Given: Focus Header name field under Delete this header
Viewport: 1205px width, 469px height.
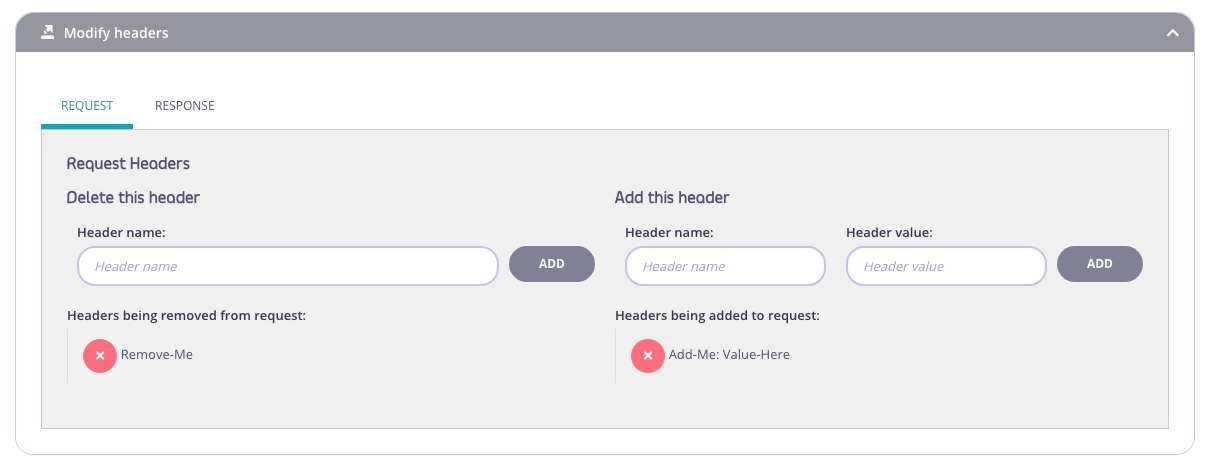Looking at the screenshot, I should pyautogui.click(x=287, y=266).
